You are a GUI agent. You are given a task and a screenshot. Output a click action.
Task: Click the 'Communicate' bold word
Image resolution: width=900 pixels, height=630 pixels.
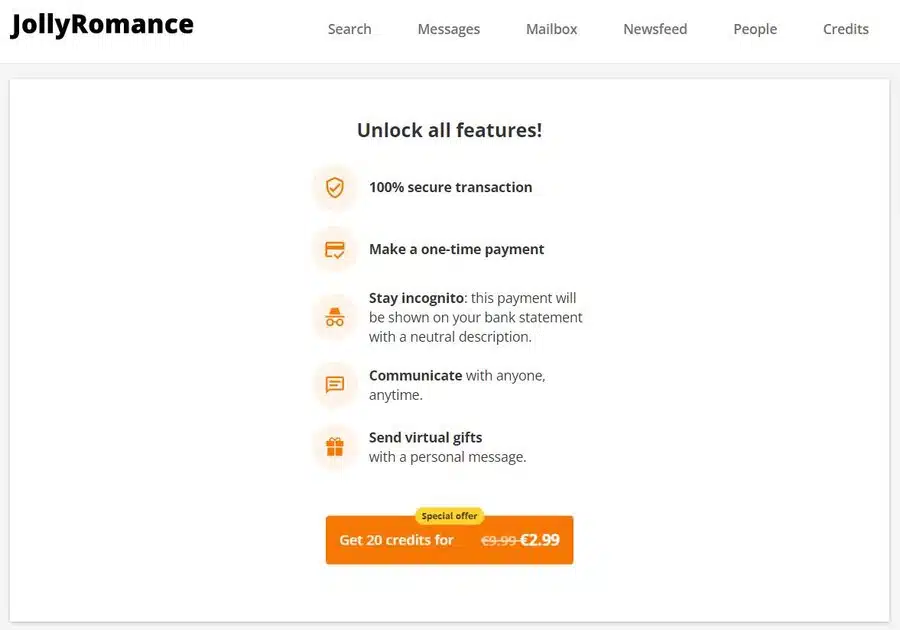pos(416,375)
